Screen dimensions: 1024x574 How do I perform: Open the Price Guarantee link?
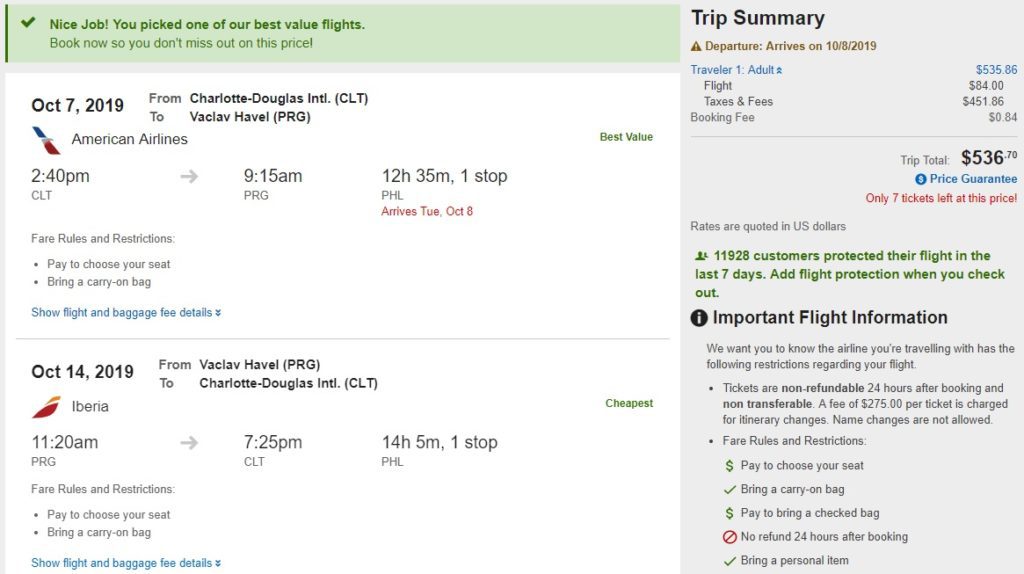coord(973,179)
